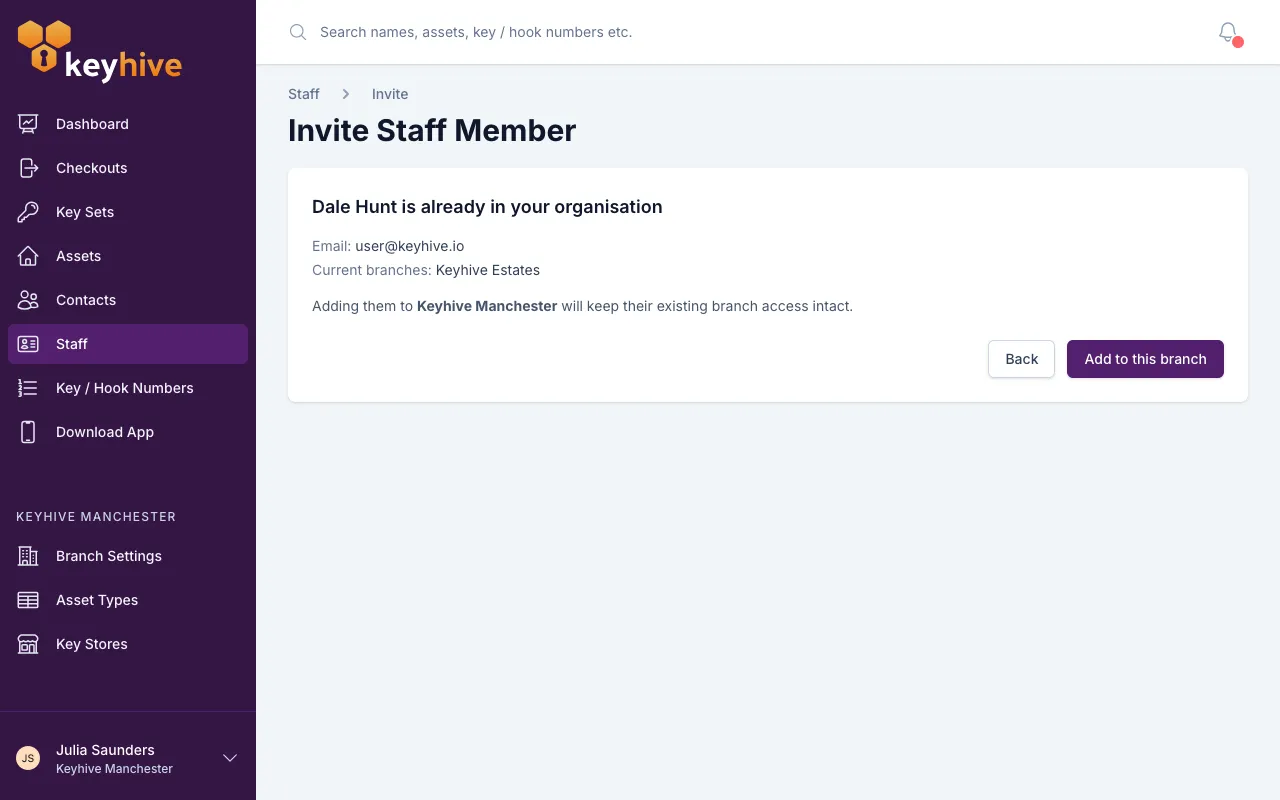
Task: Click the JS user avatar
Action: click(x=28, y=759)
